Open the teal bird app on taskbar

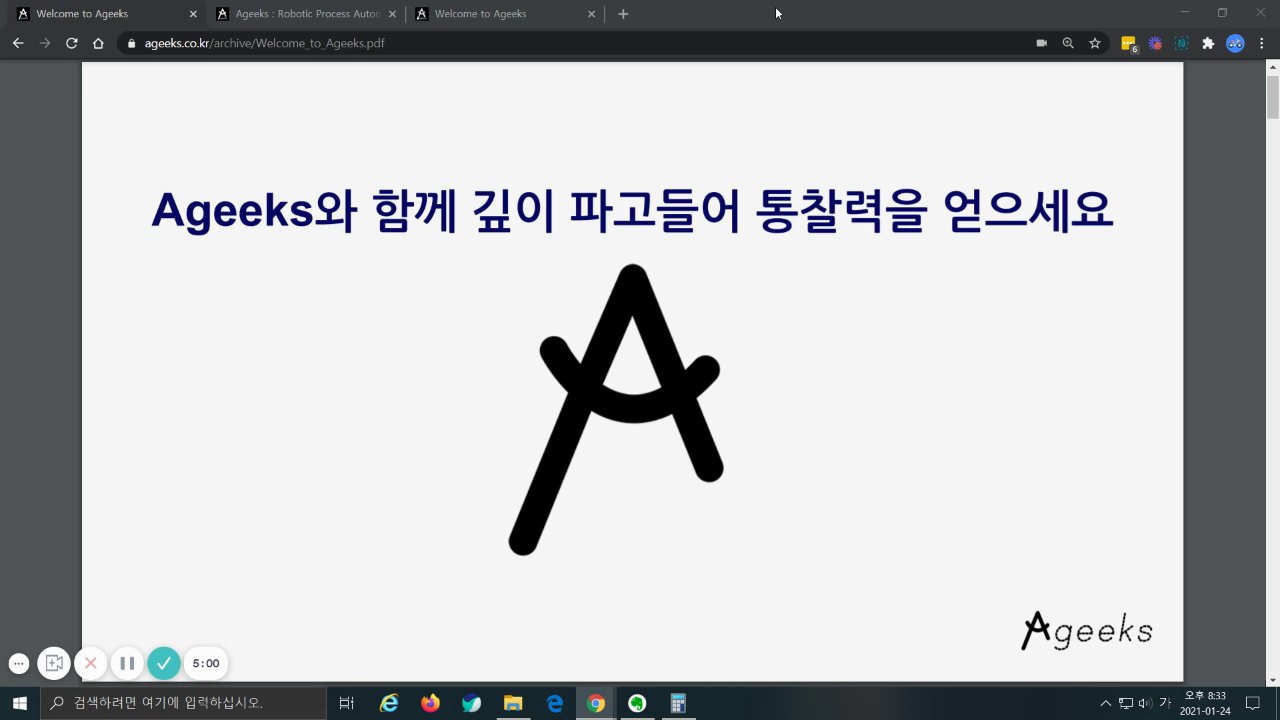[472, 703]
